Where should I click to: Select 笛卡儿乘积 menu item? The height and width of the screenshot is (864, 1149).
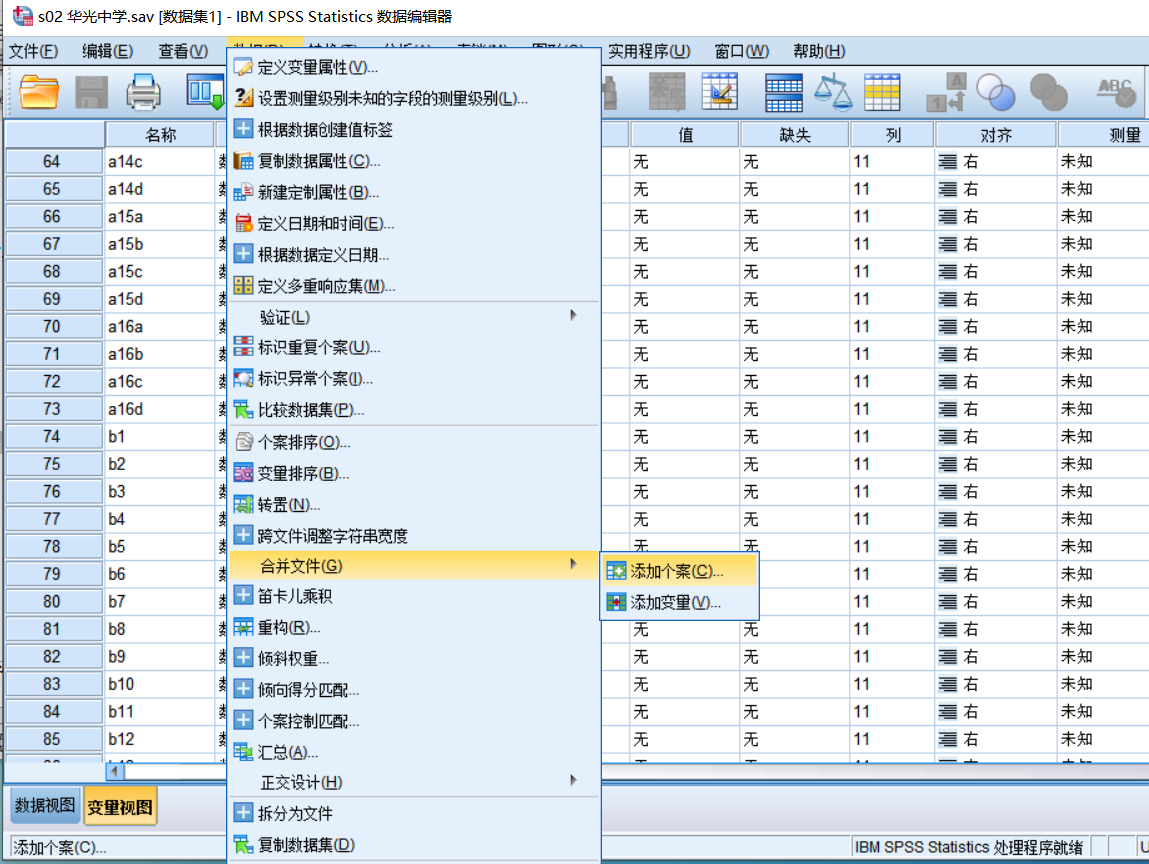click(414, 596)
